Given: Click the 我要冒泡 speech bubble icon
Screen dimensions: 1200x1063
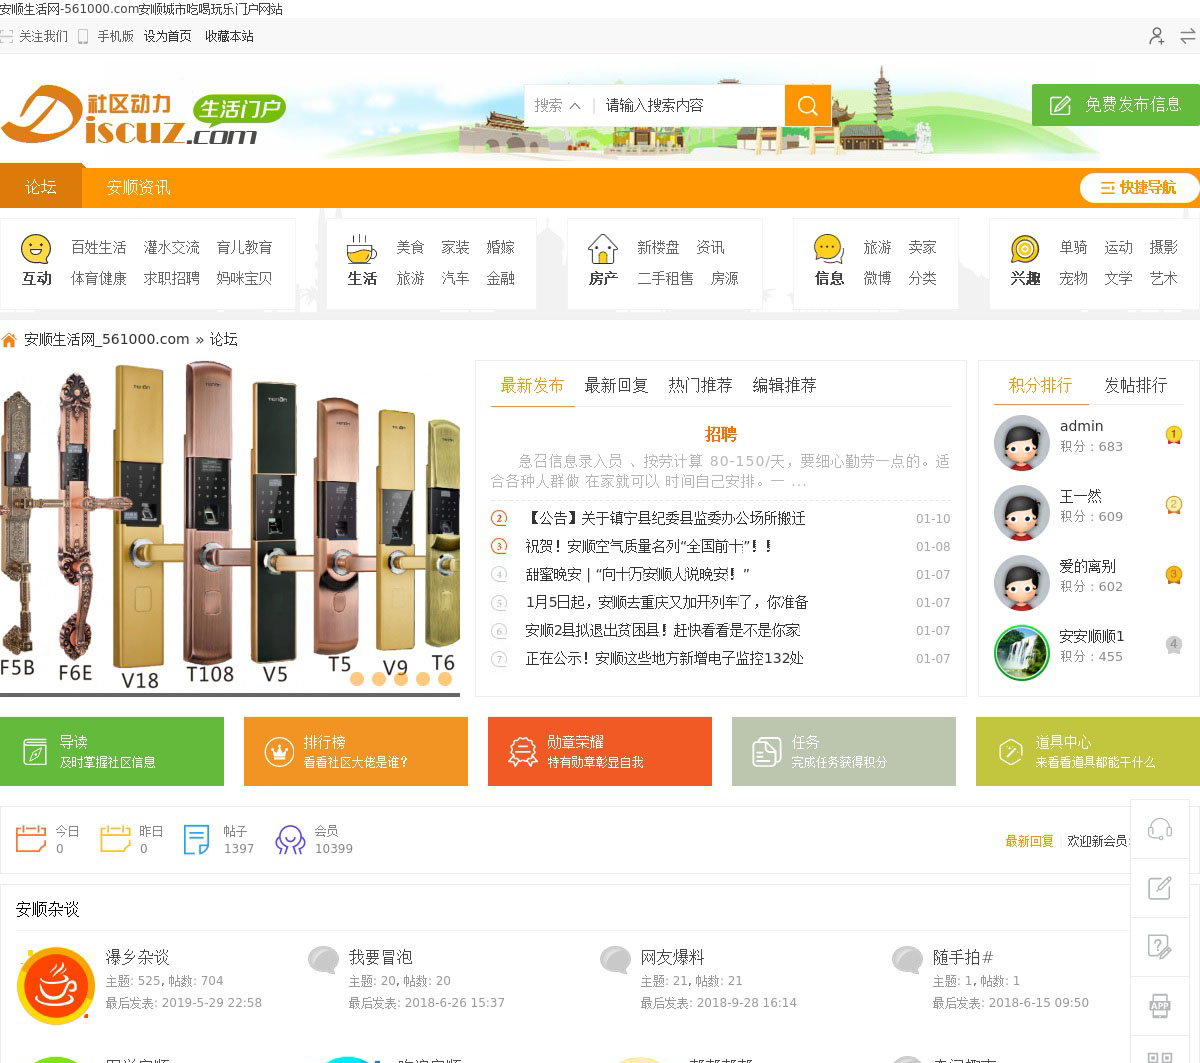Looking at the screenshot, I should click(x=323, y=961).
